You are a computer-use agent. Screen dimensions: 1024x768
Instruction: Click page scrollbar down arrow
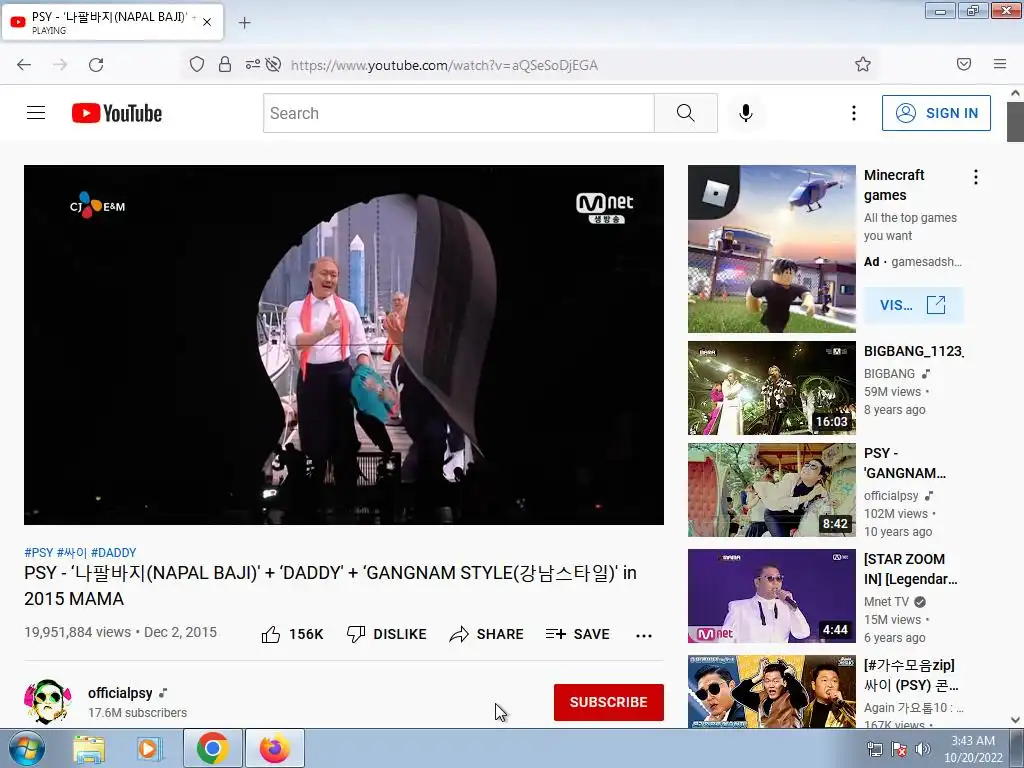(1015, 720)
